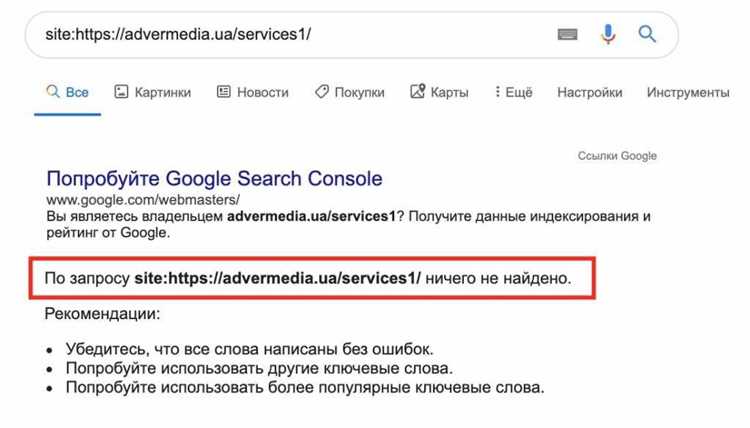Click the Ссылки Google label
The height and width of the screenshot is (428, 750).
(617, 156)
